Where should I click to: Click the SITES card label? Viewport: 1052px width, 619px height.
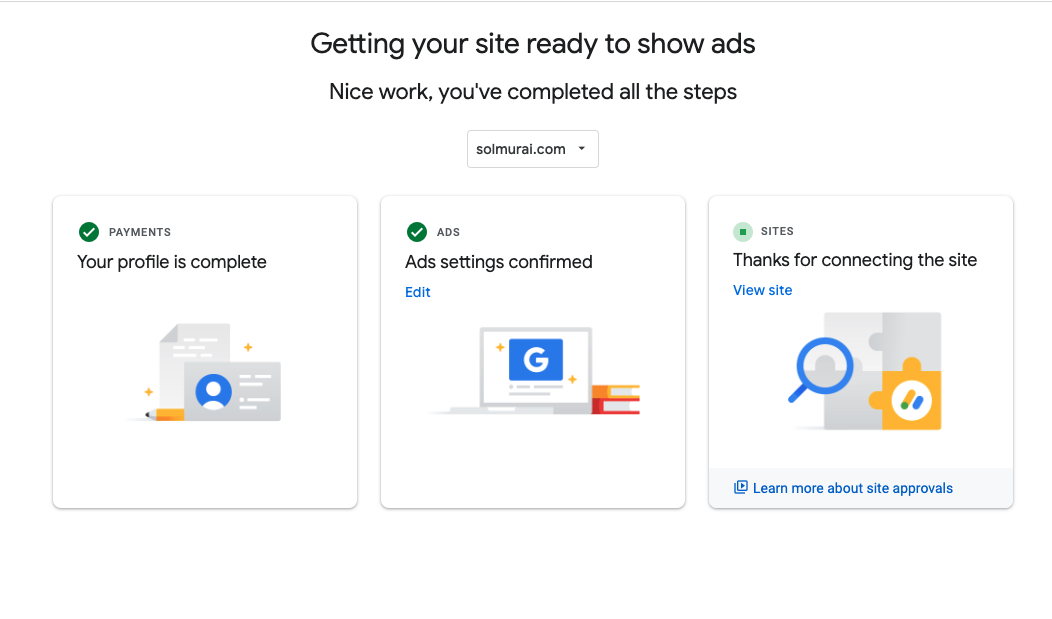coord(777,231)
